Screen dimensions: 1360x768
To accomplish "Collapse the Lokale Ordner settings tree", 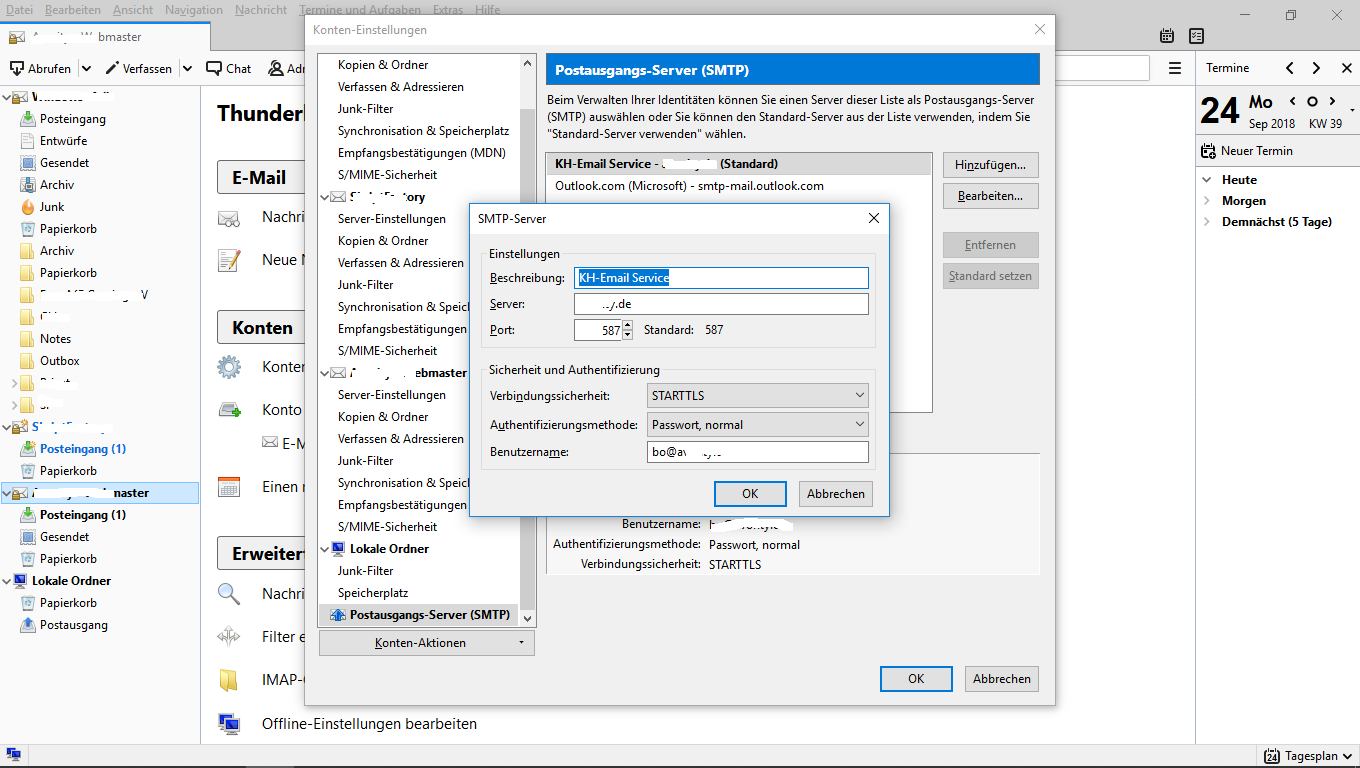I will click(326, 549).
